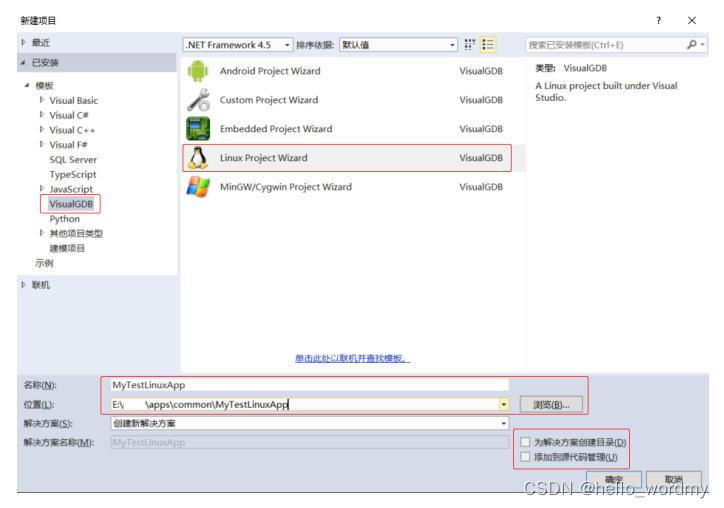Cancel with the 取消 button
Viewport: 724px width, 508px height.
point(674,478)
